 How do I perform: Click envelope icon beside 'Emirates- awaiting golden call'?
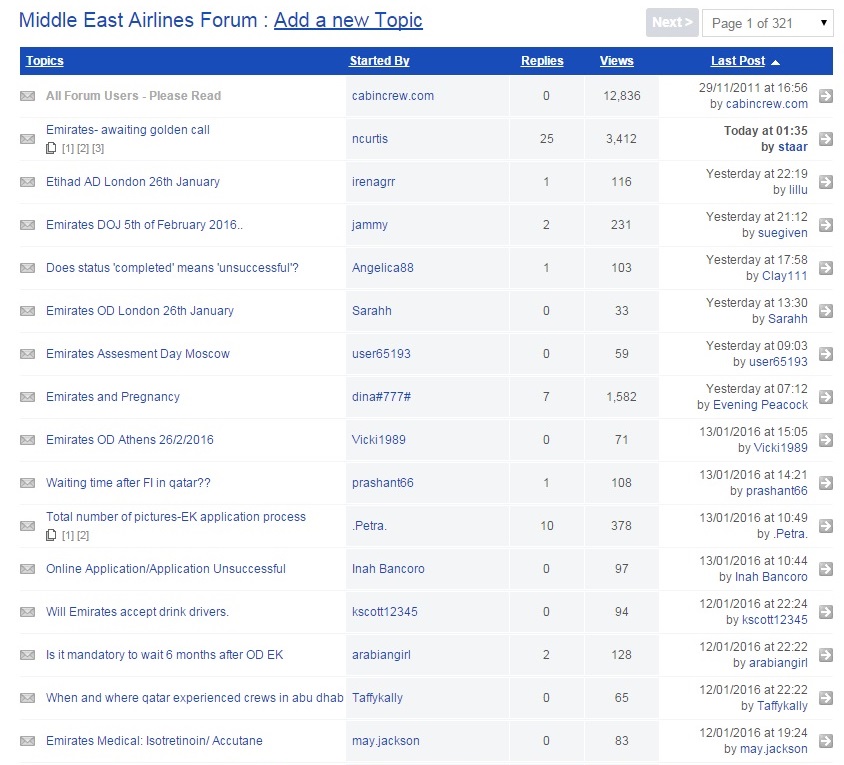[27, 139]
